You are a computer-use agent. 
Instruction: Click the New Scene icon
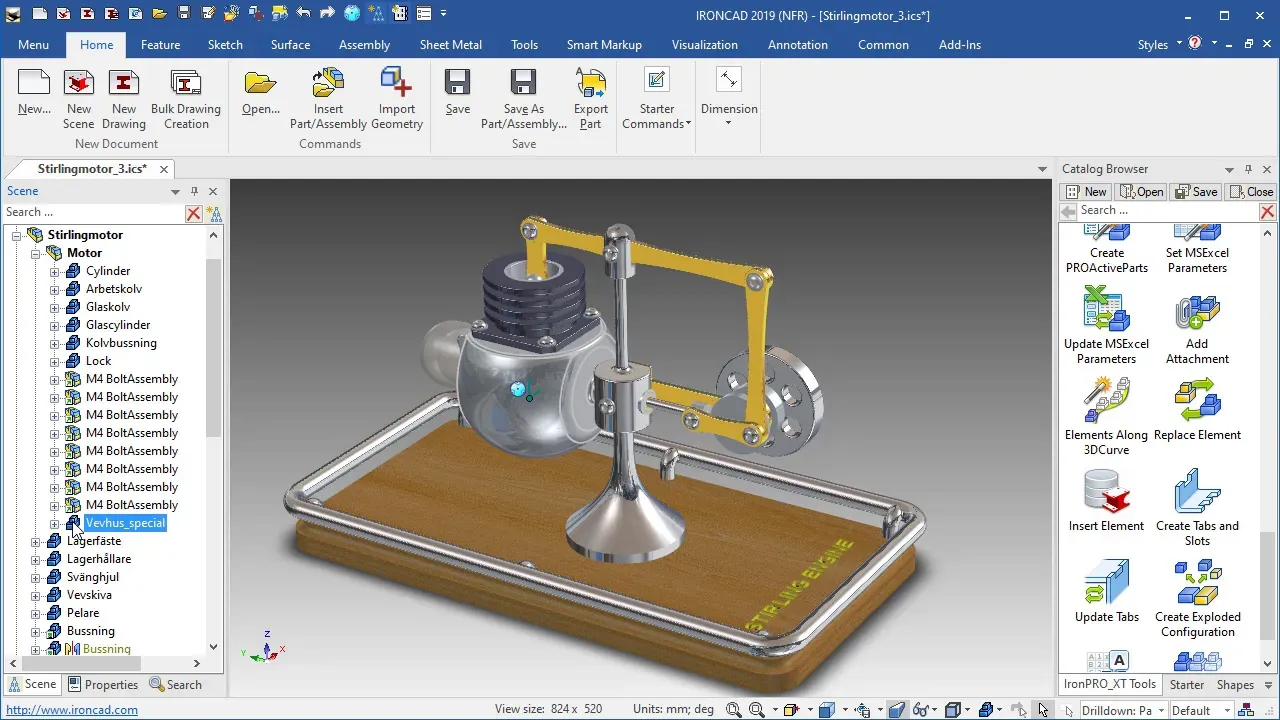pos(79,83)
